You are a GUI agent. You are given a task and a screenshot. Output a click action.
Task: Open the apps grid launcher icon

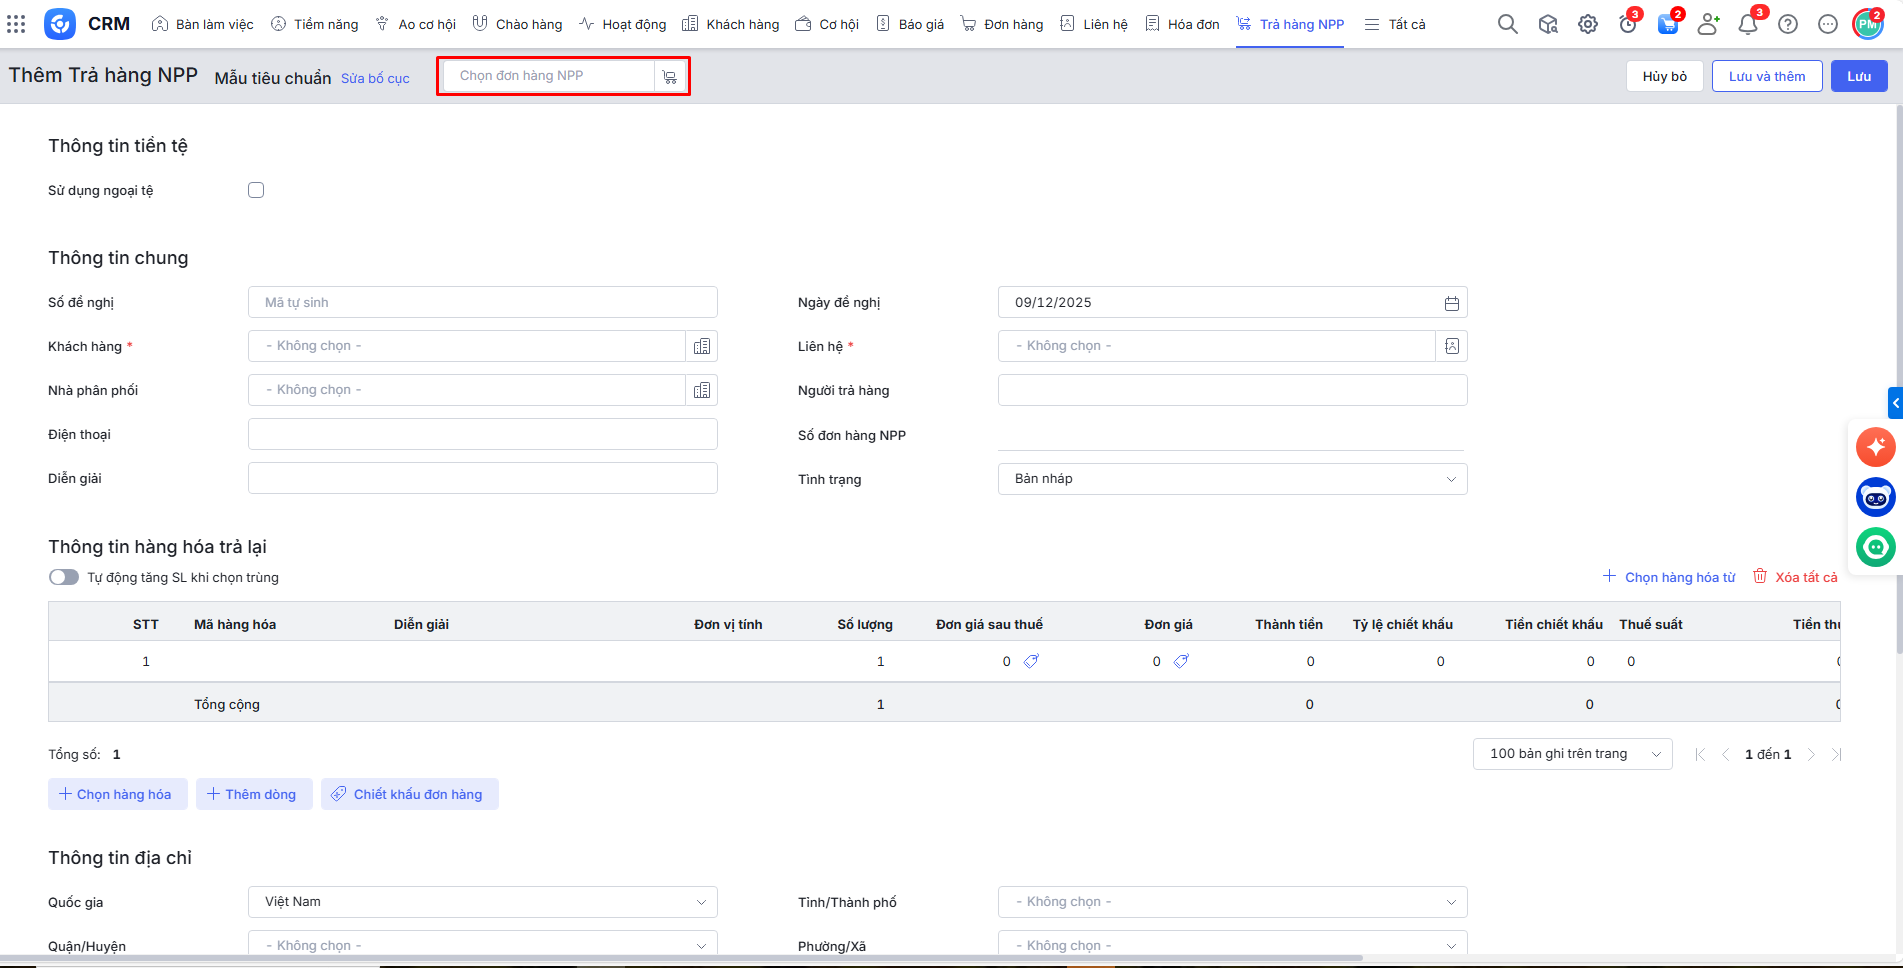(16, 24)
